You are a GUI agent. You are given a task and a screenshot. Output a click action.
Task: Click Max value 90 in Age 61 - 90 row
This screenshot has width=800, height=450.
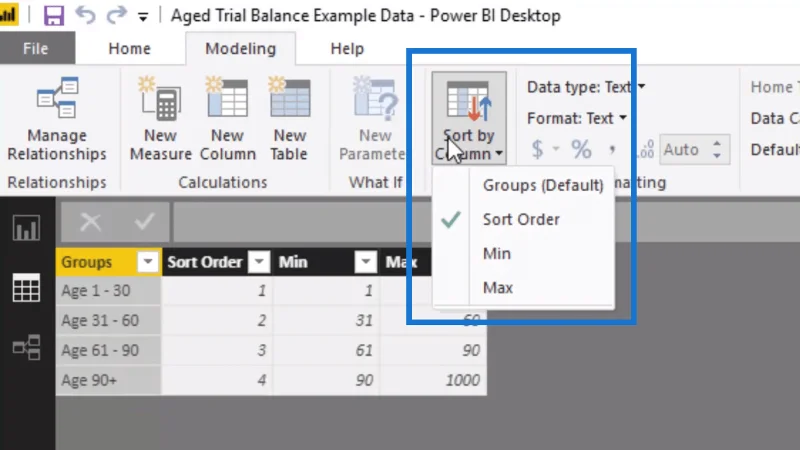click(x=434, y=351)
